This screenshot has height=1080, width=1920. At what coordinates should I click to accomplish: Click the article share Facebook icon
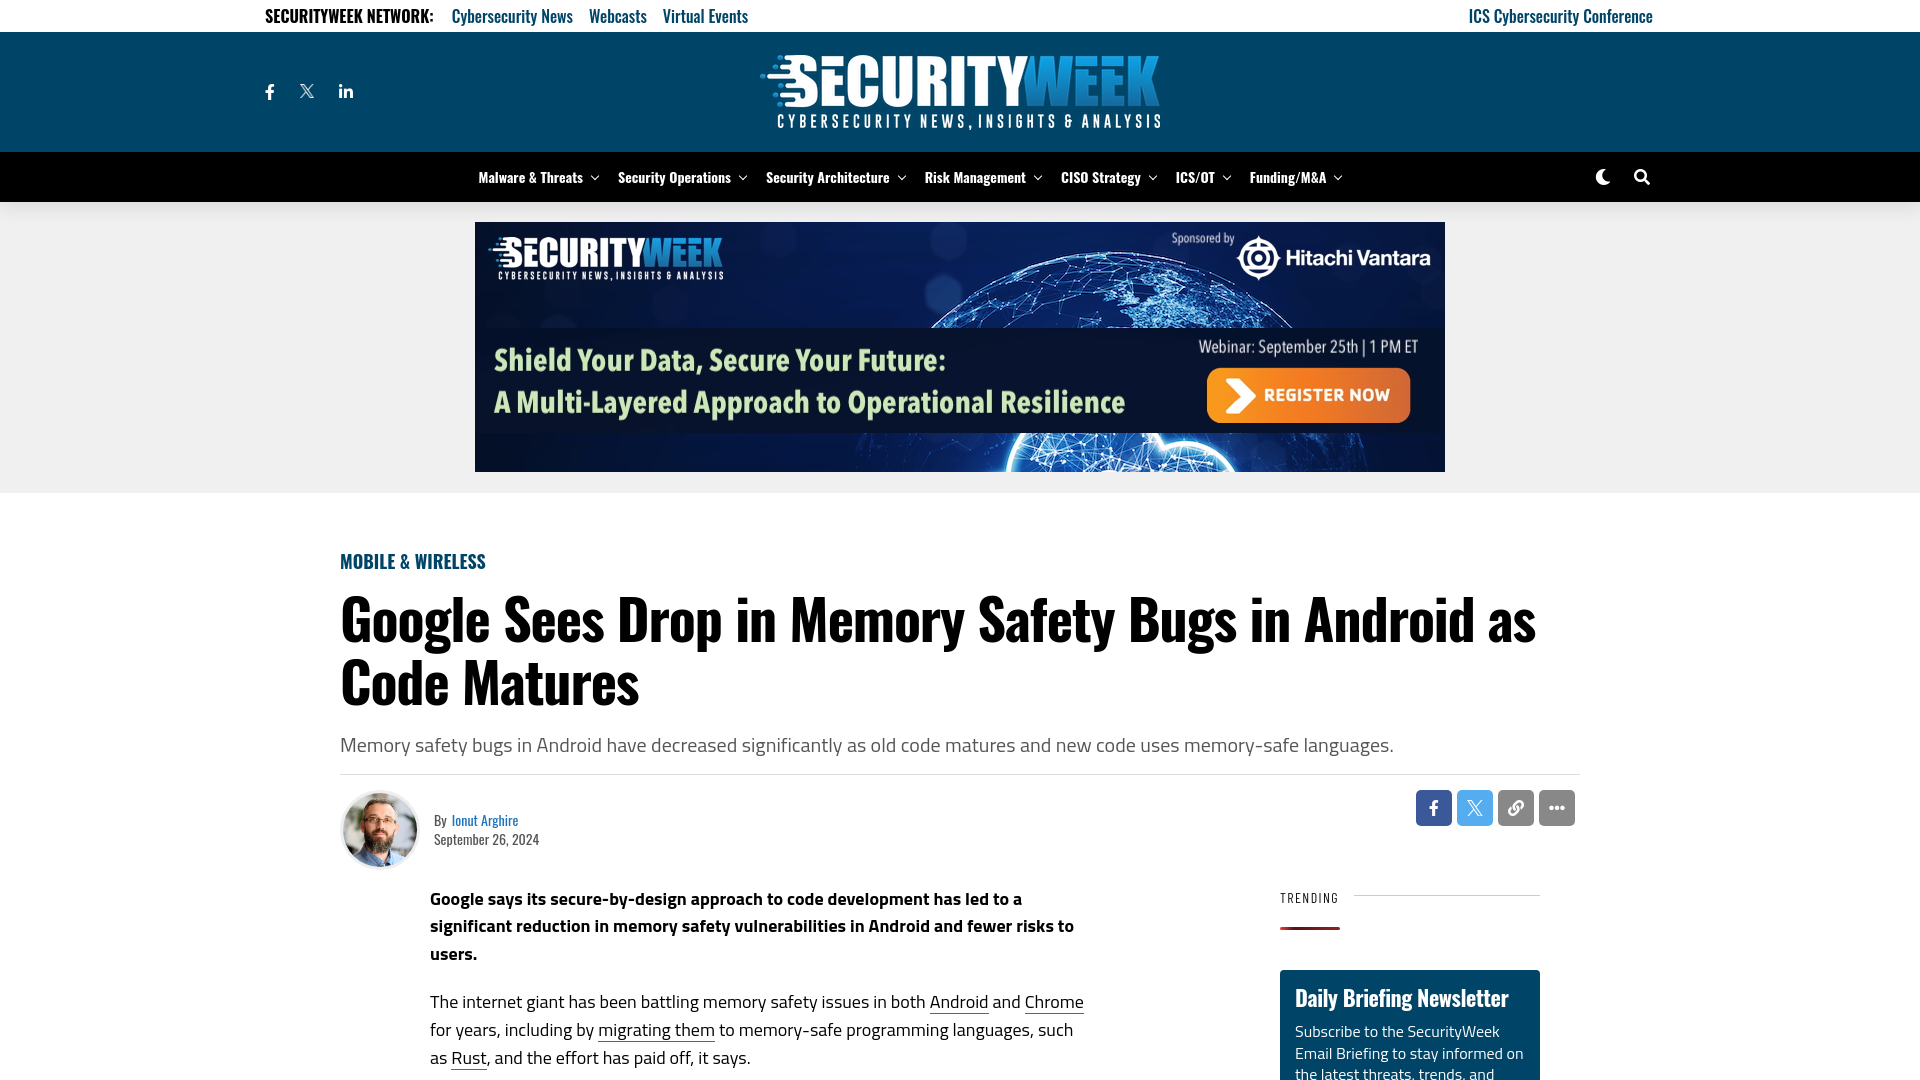(x=1433, y=807)
